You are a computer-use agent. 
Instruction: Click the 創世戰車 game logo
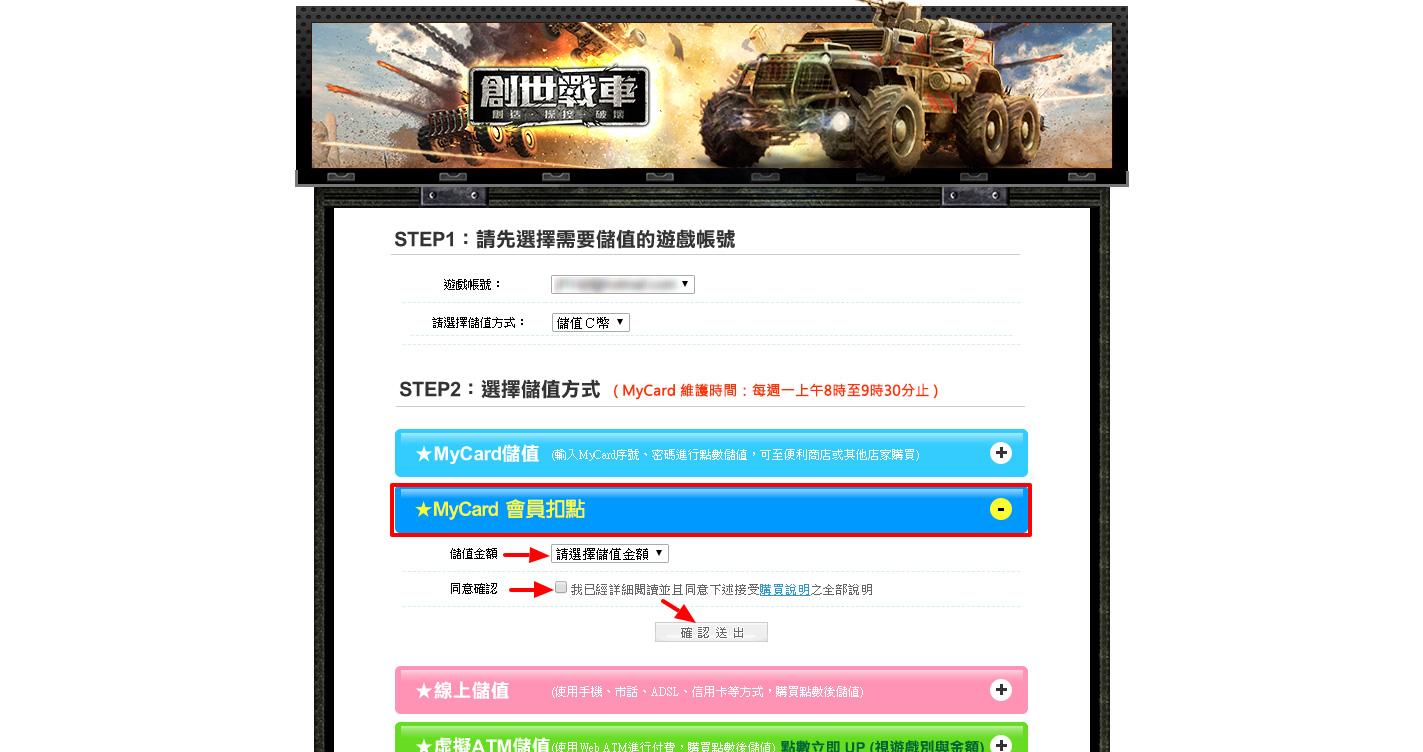click(559, 97)
